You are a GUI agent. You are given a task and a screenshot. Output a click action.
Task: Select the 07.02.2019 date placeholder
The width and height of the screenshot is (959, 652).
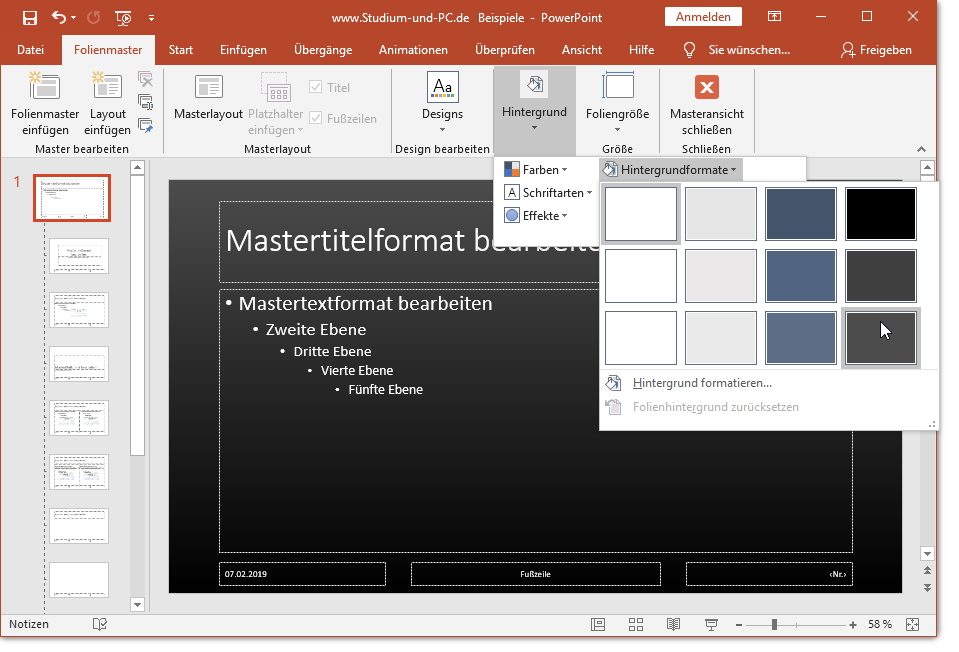(302, 574)
